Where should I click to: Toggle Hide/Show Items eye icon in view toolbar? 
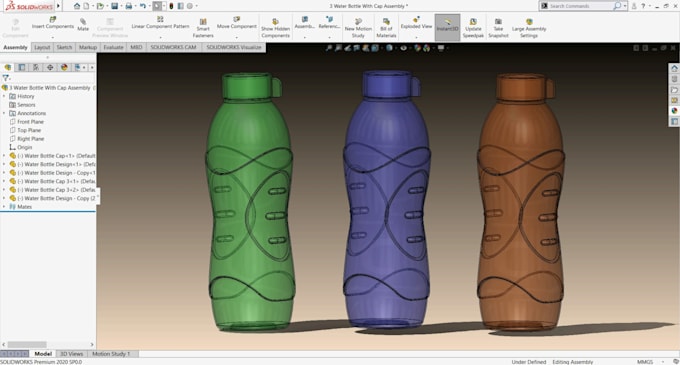(x=403, y=48)
